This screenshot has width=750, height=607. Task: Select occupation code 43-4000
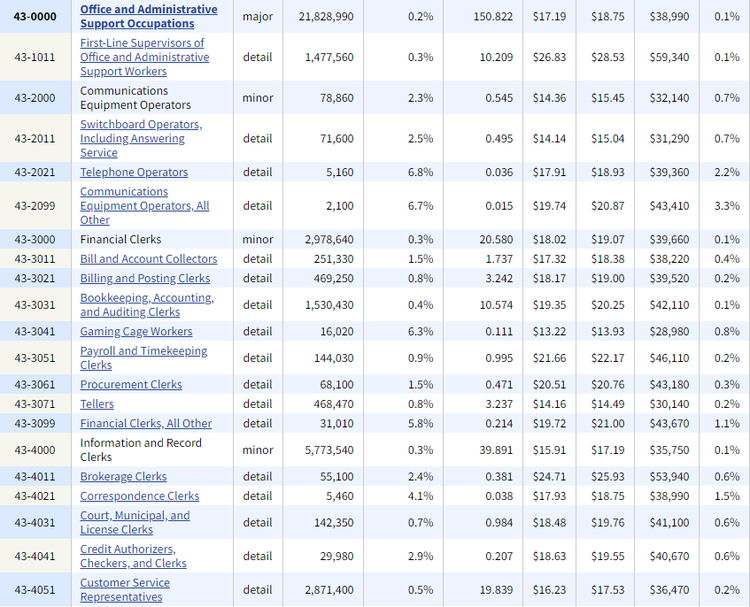coord(35,450)
